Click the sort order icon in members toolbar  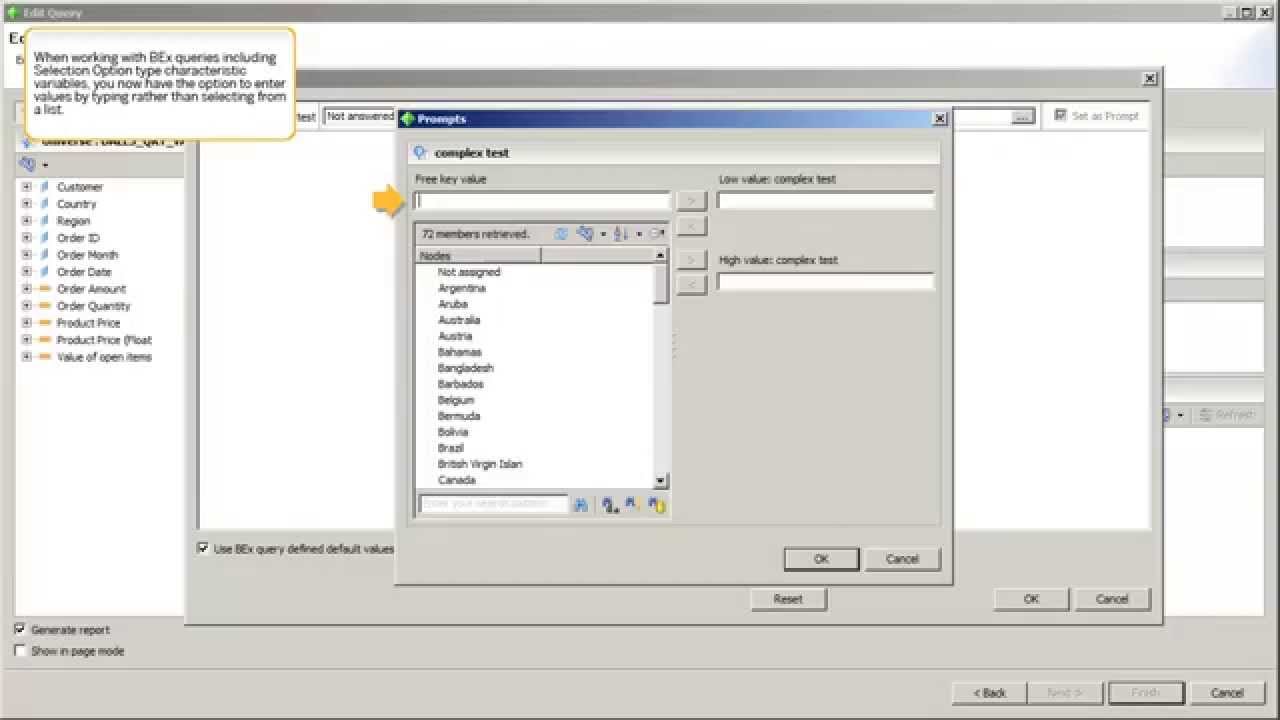[x=621, y=234]
